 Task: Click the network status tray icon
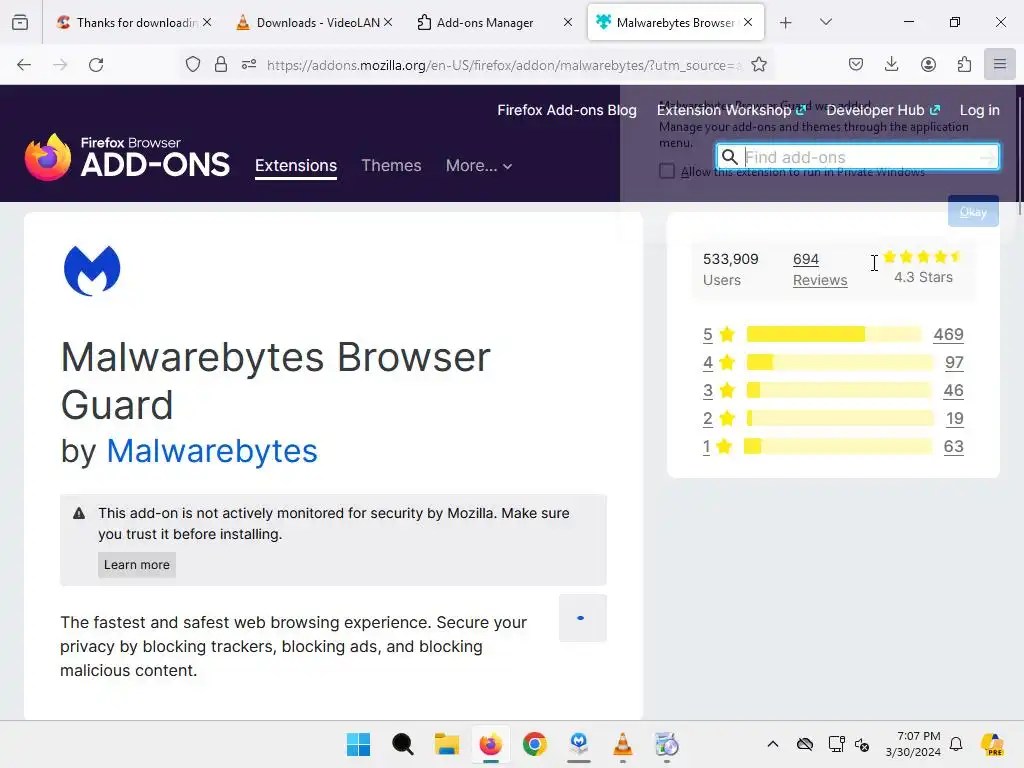tap(836, 744)
